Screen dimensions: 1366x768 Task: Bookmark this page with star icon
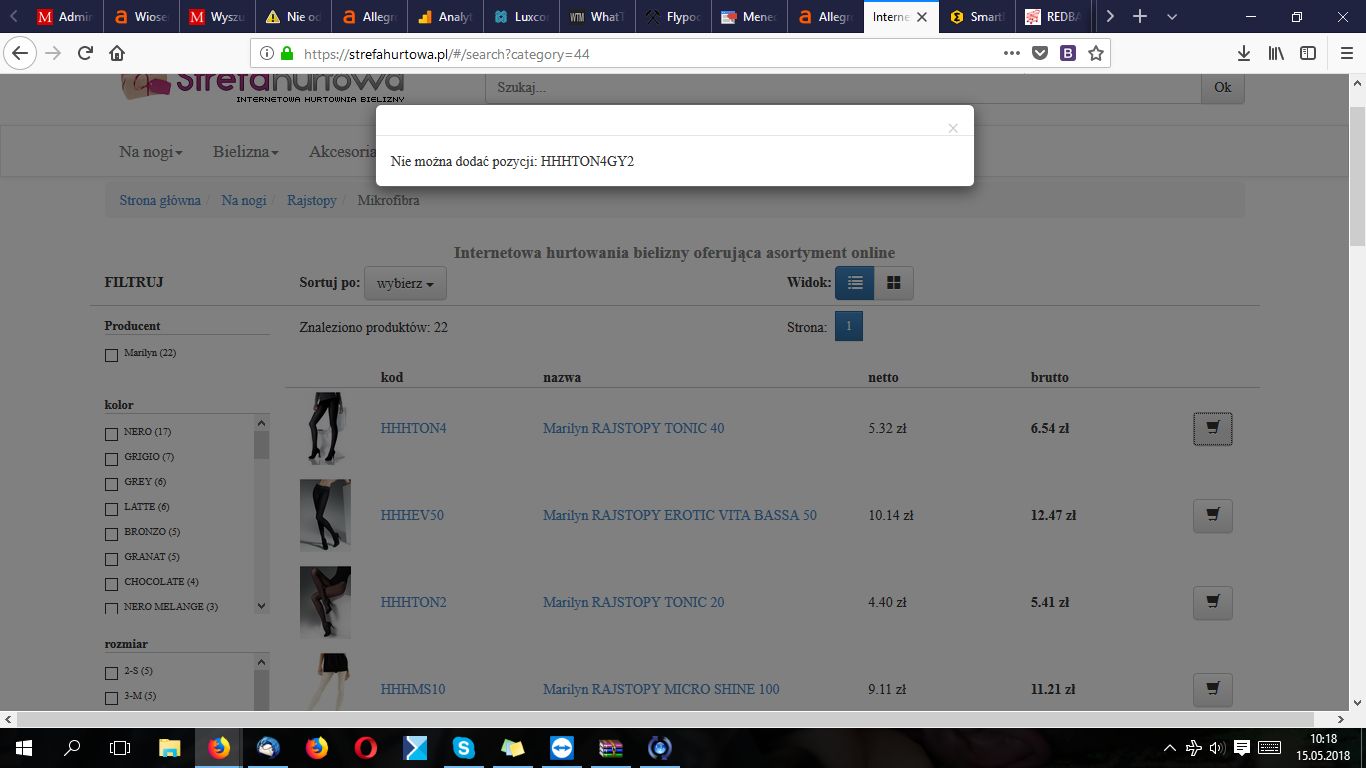pyautogui.click(x=1096, y=53)
